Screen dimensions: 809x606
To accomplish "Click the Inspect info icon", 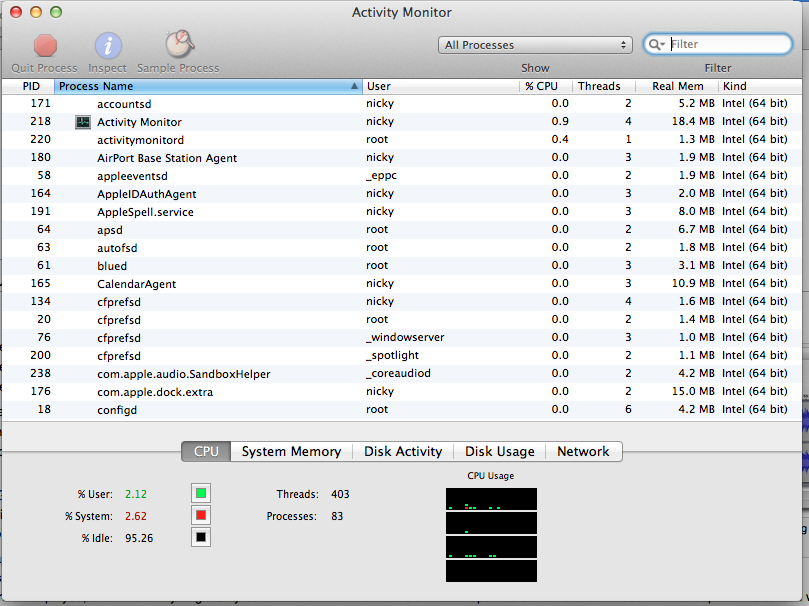I will coord(108,45).
